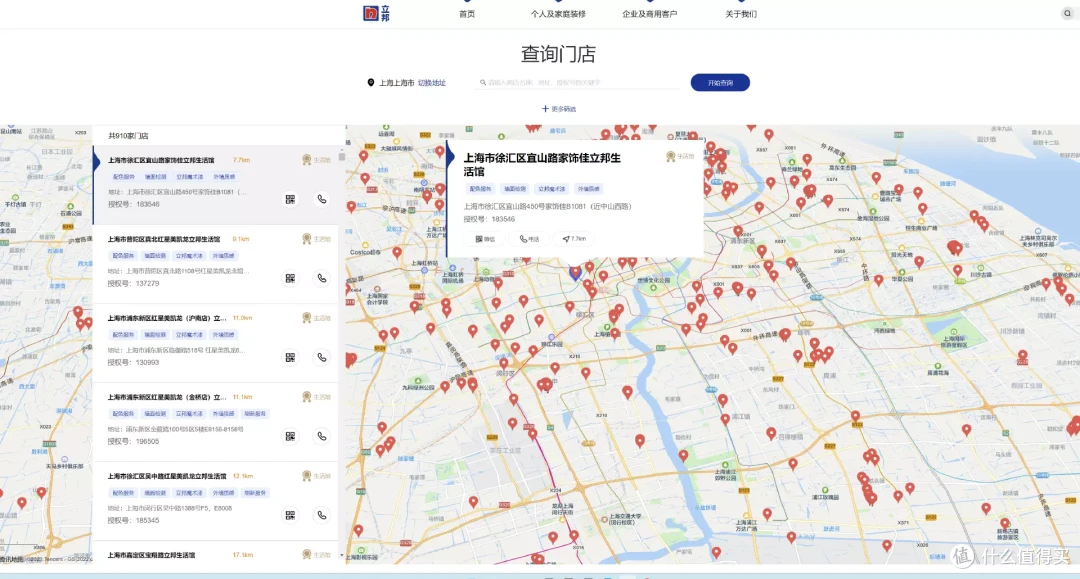Click 7.7km navigation button in popup

pos(574,239)
